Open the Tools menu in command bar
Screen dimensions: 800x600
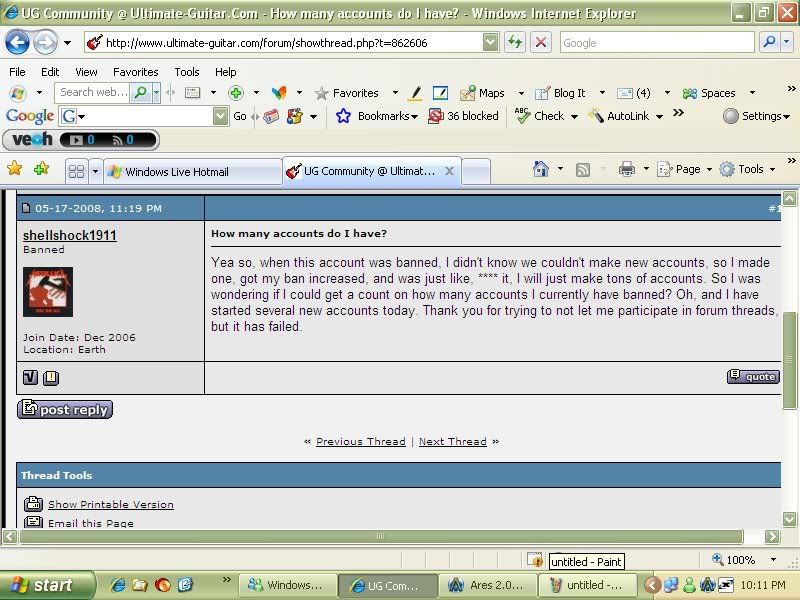pos(747,169)
